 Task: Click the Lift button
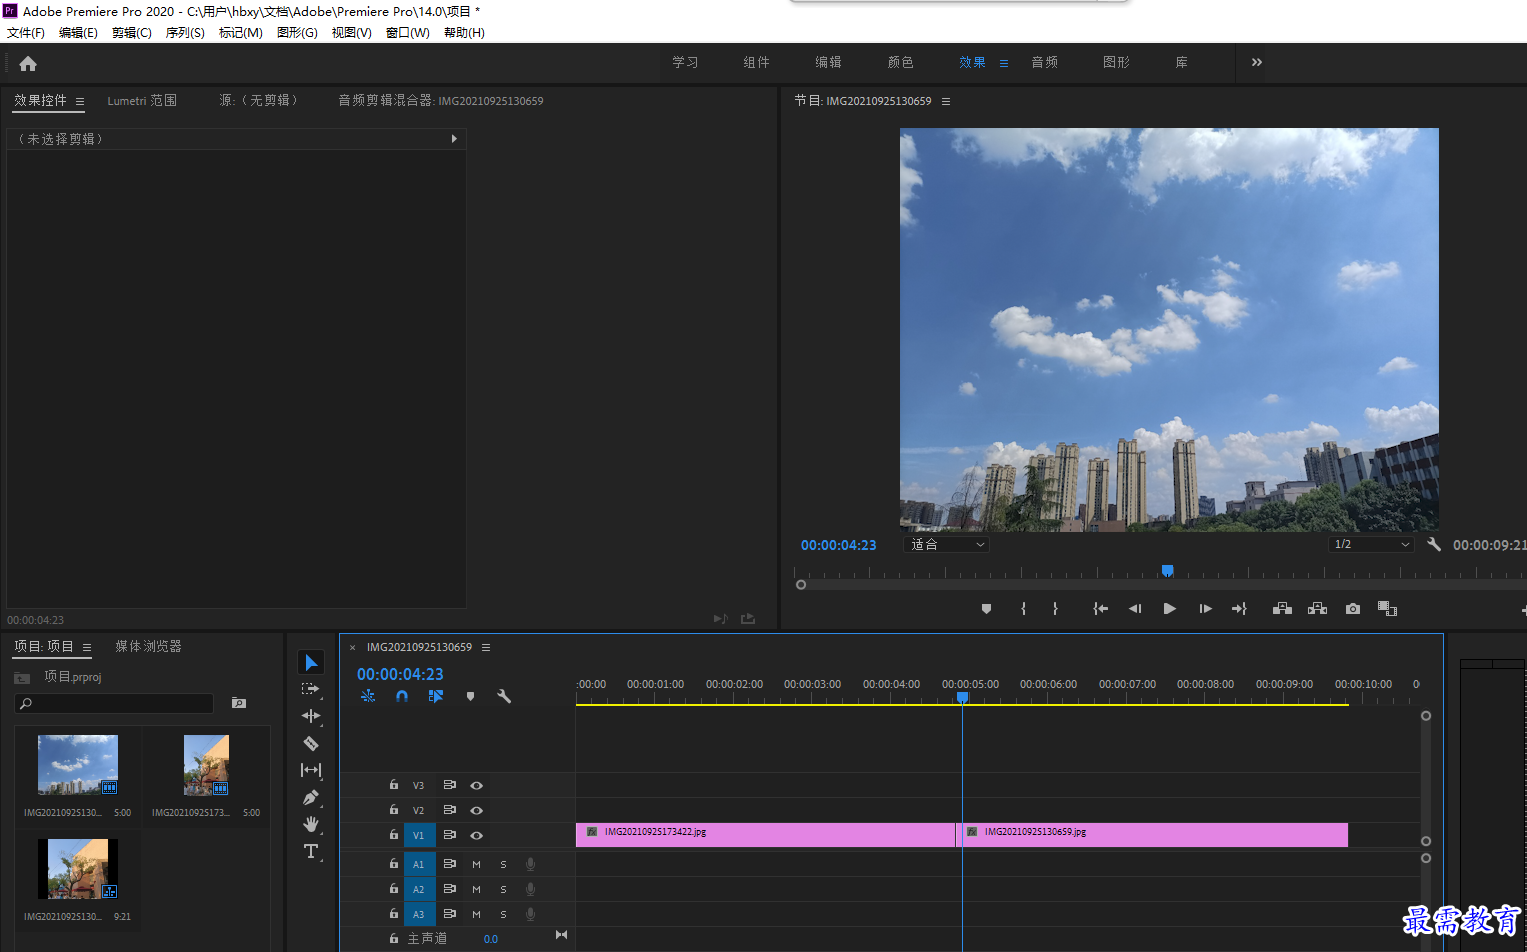[x=1282, y=608]
